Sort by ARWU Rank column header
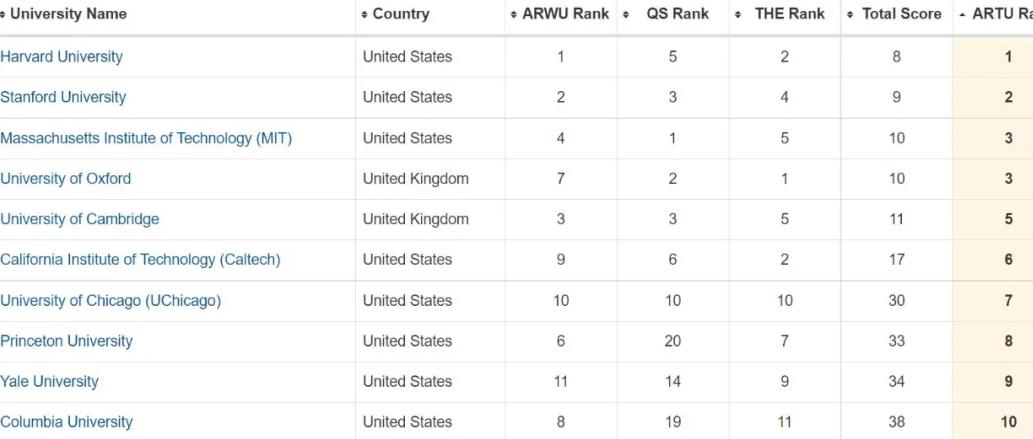1033x439 pixels. tap(565, 14)
